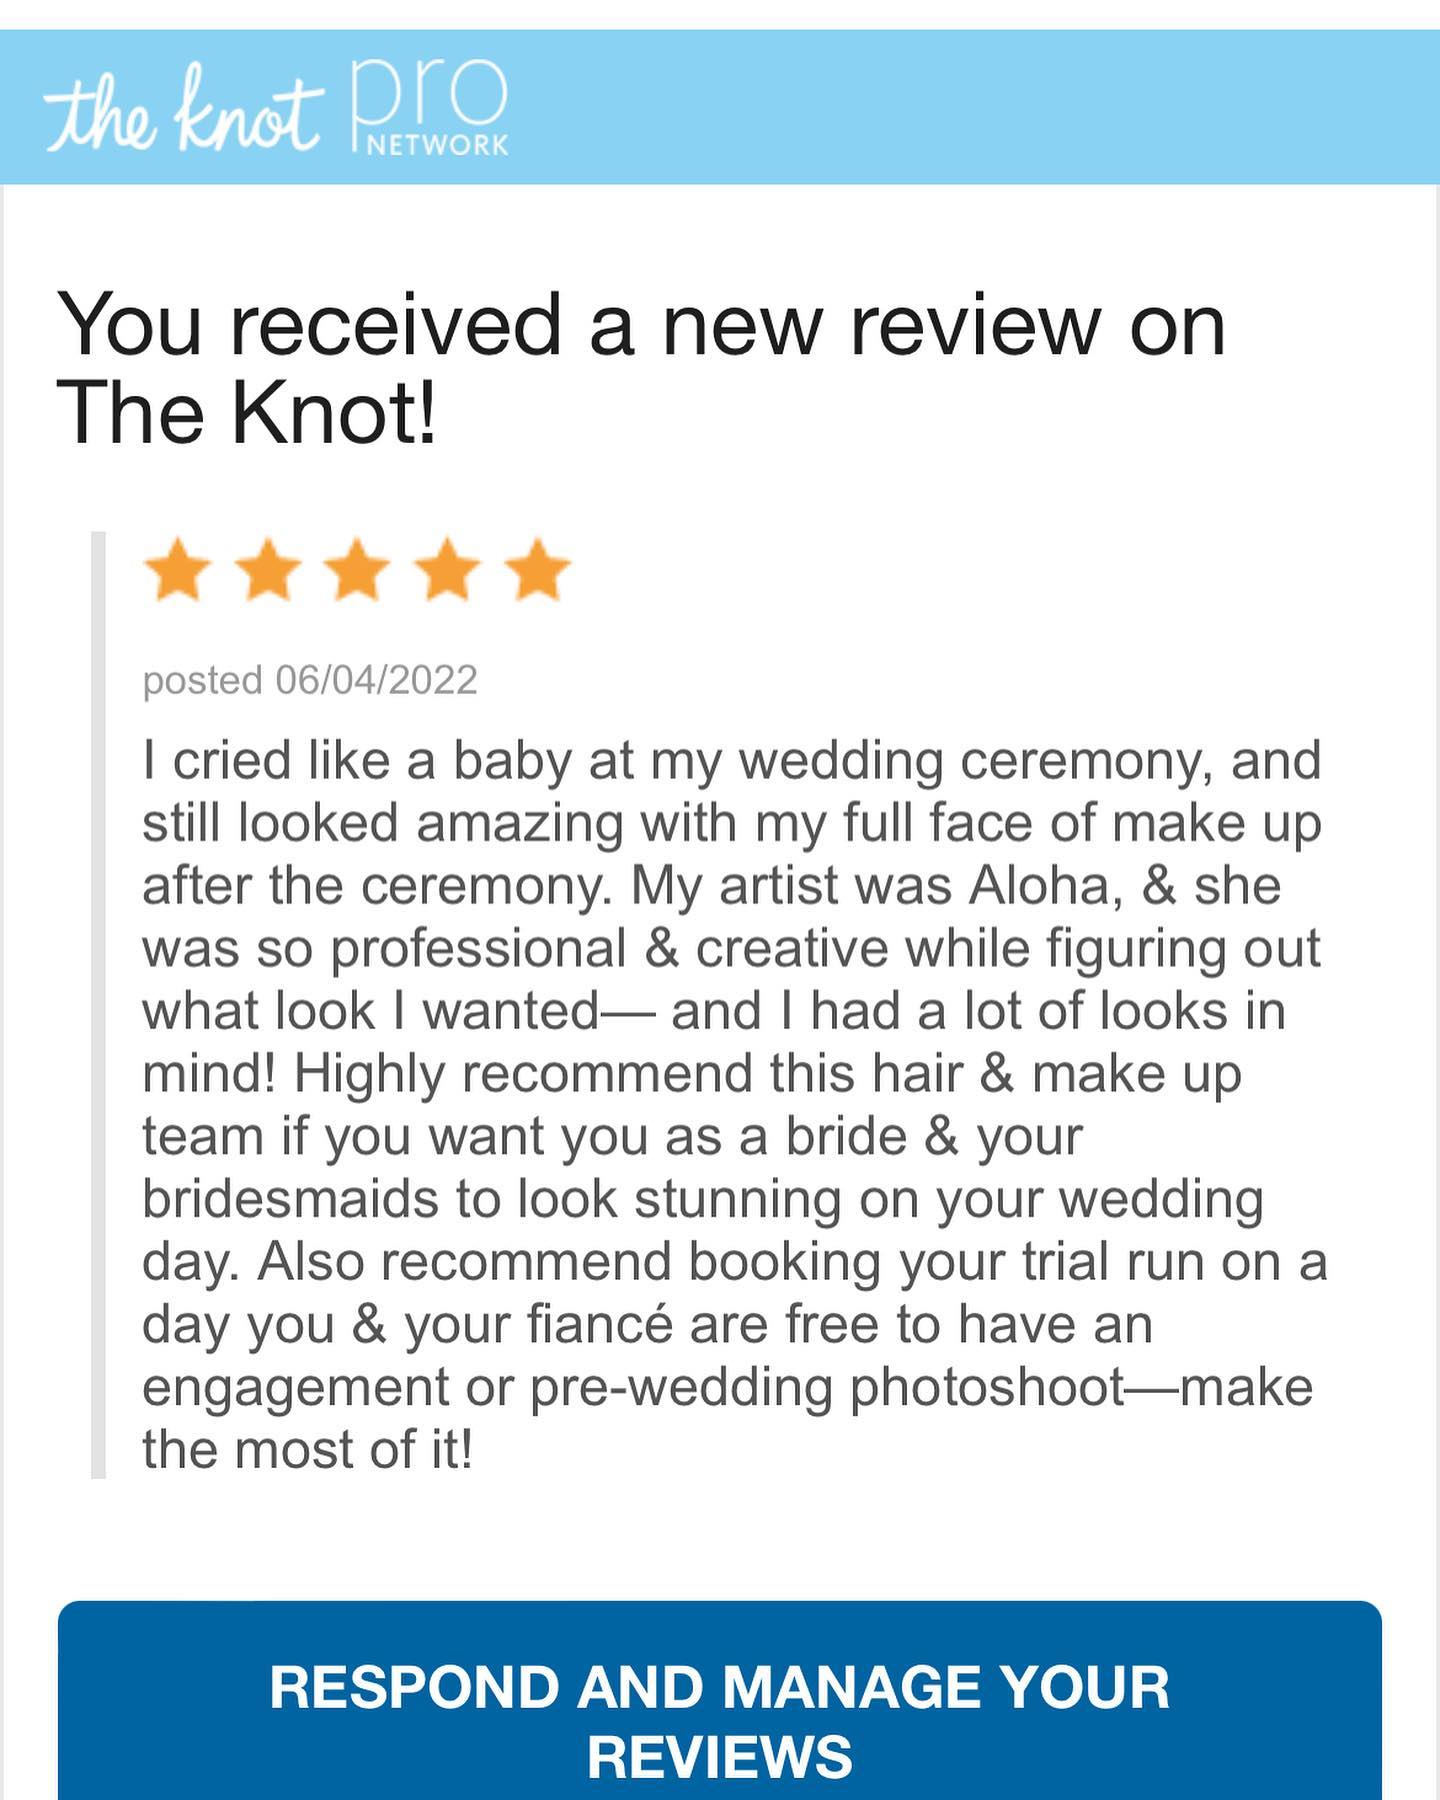1440x1800 pixels.
Task: Click the 'The Knot!' heading line
Action: 247,411
